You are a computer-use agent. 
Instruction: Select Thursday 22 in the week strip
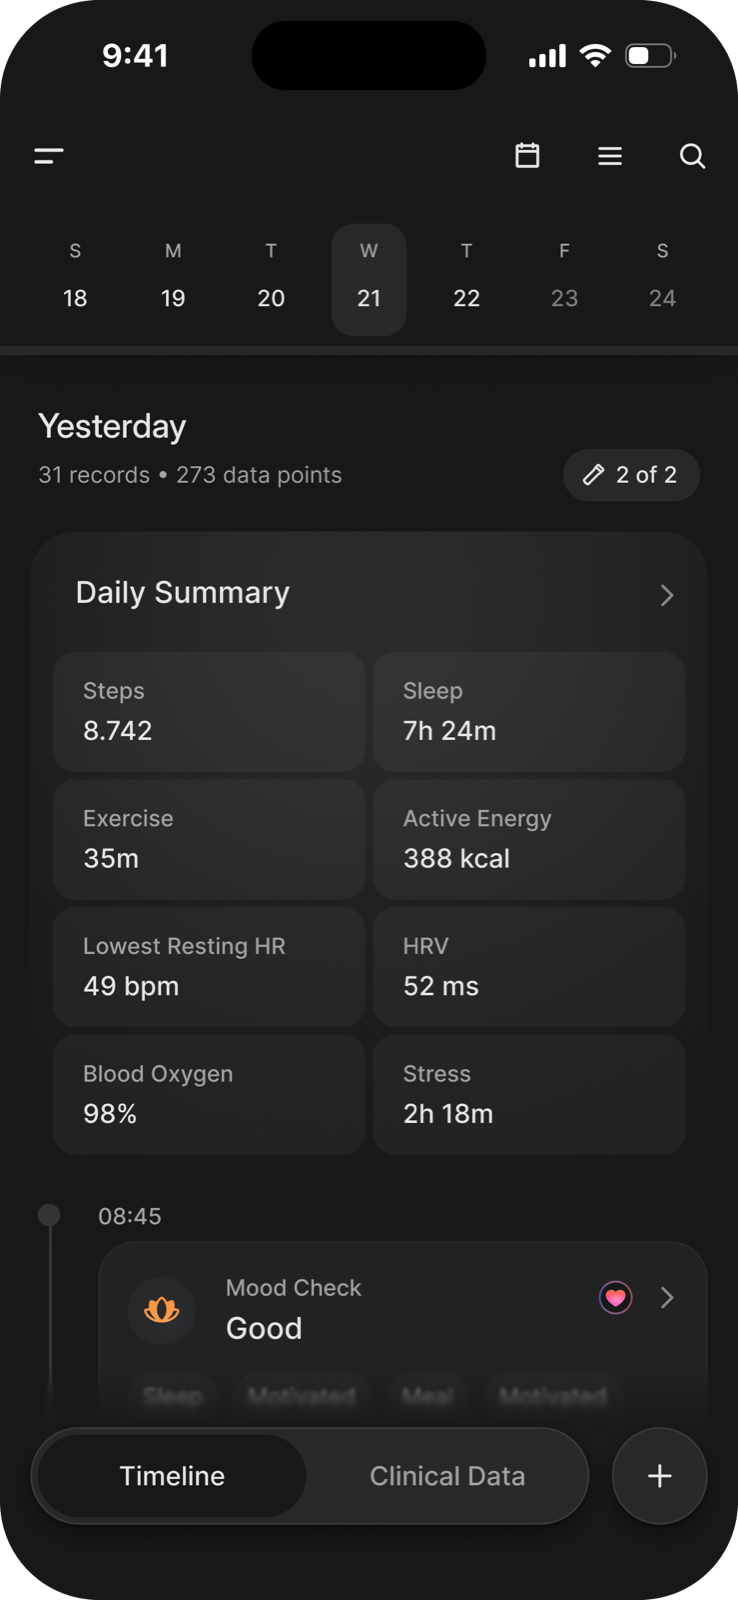click(x=467, y=279)
